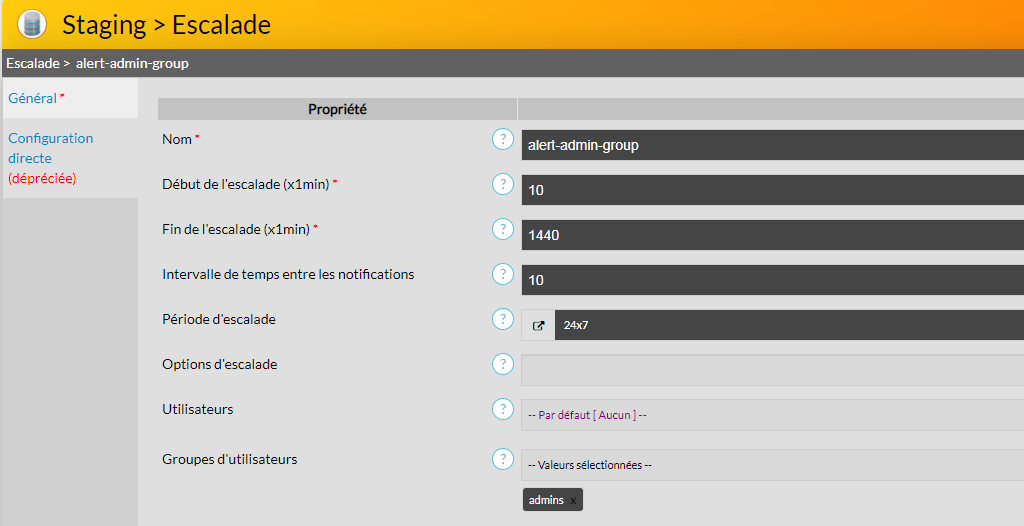This screenshot has width=1024, height=526.
Task: Select the Général tab
Action: pos(32,98)
